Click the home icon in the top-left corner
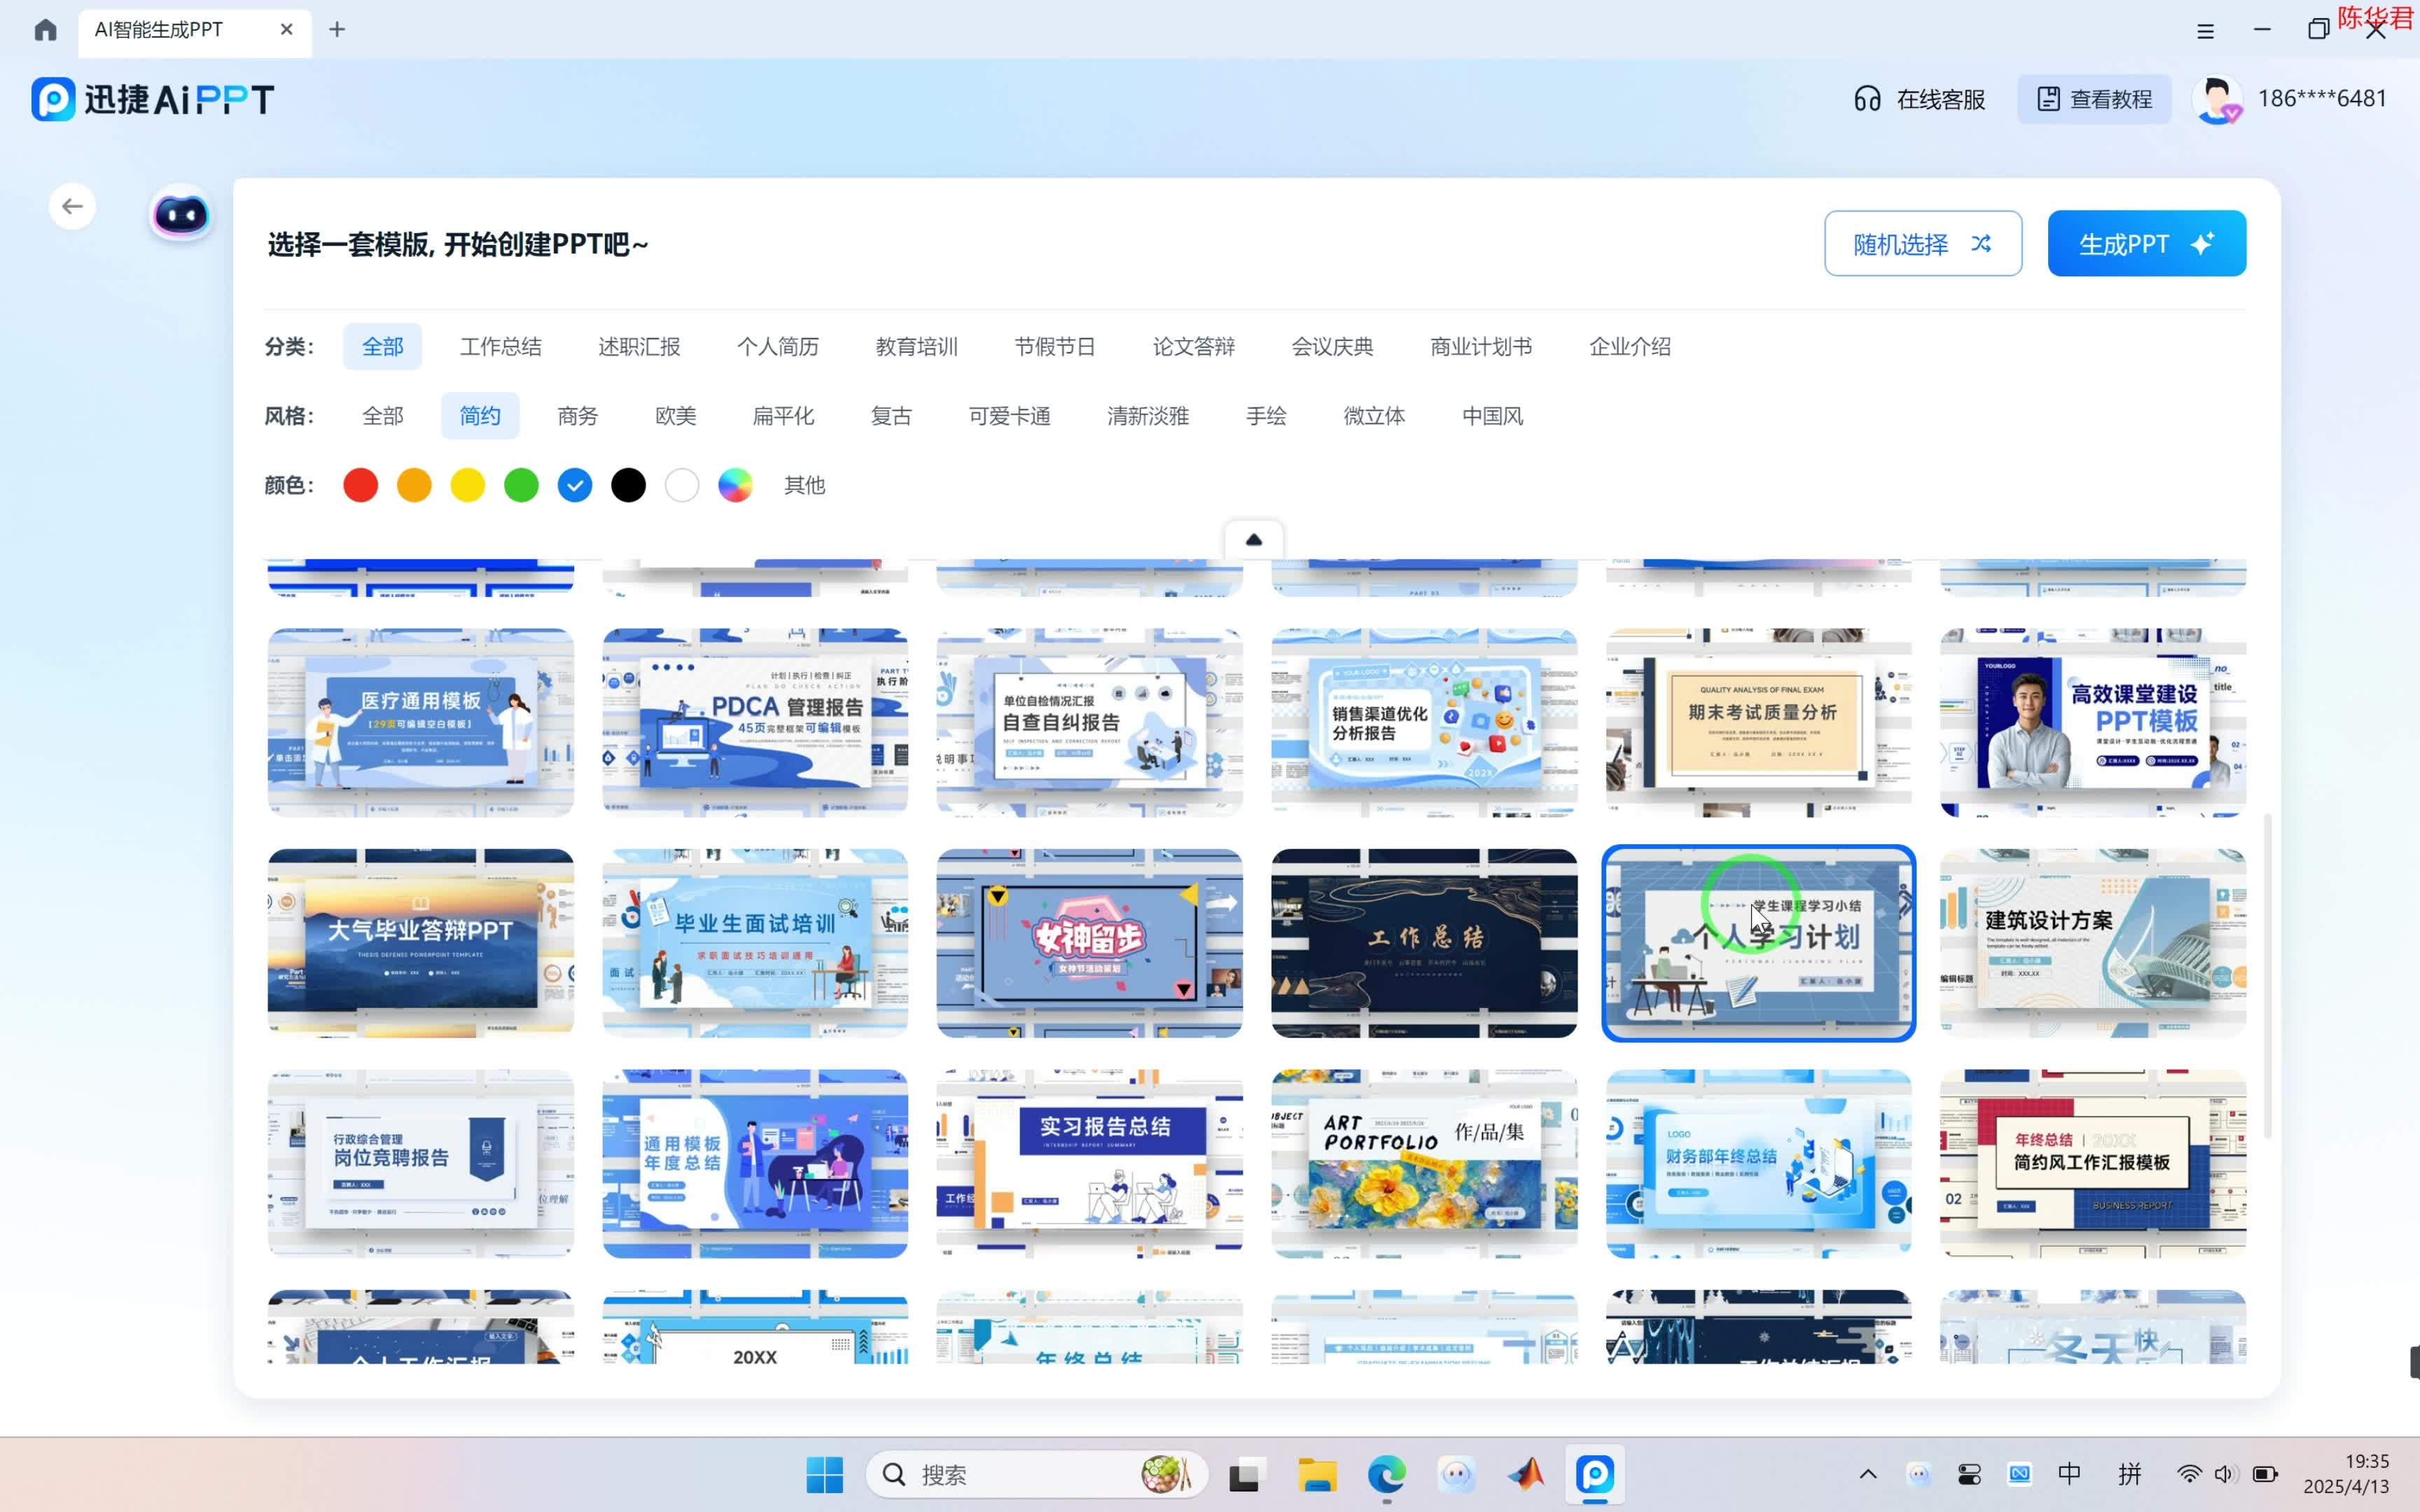The height and width of the screenshot is (1512, 2420). pyautogui.click(x=44, y=30)
